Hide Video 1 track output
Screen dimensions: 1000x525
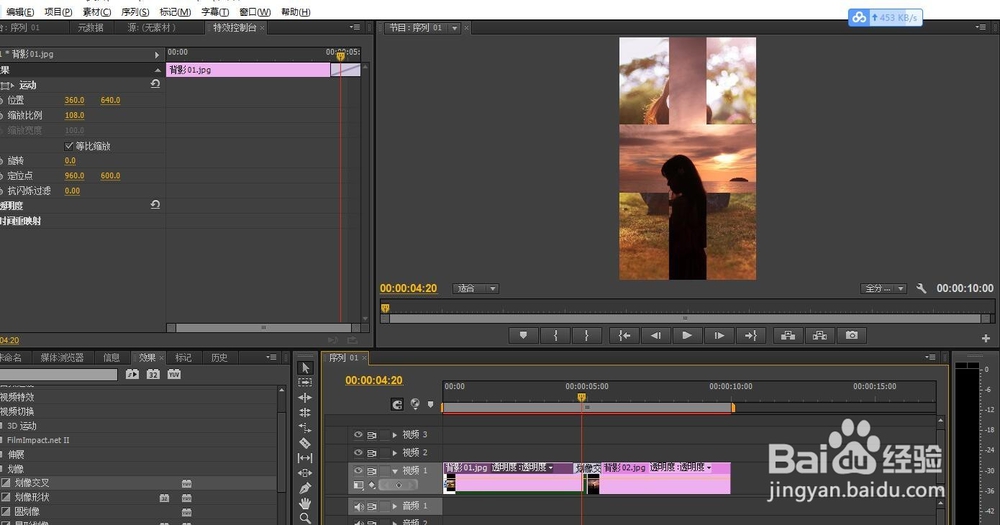point(358,471)
